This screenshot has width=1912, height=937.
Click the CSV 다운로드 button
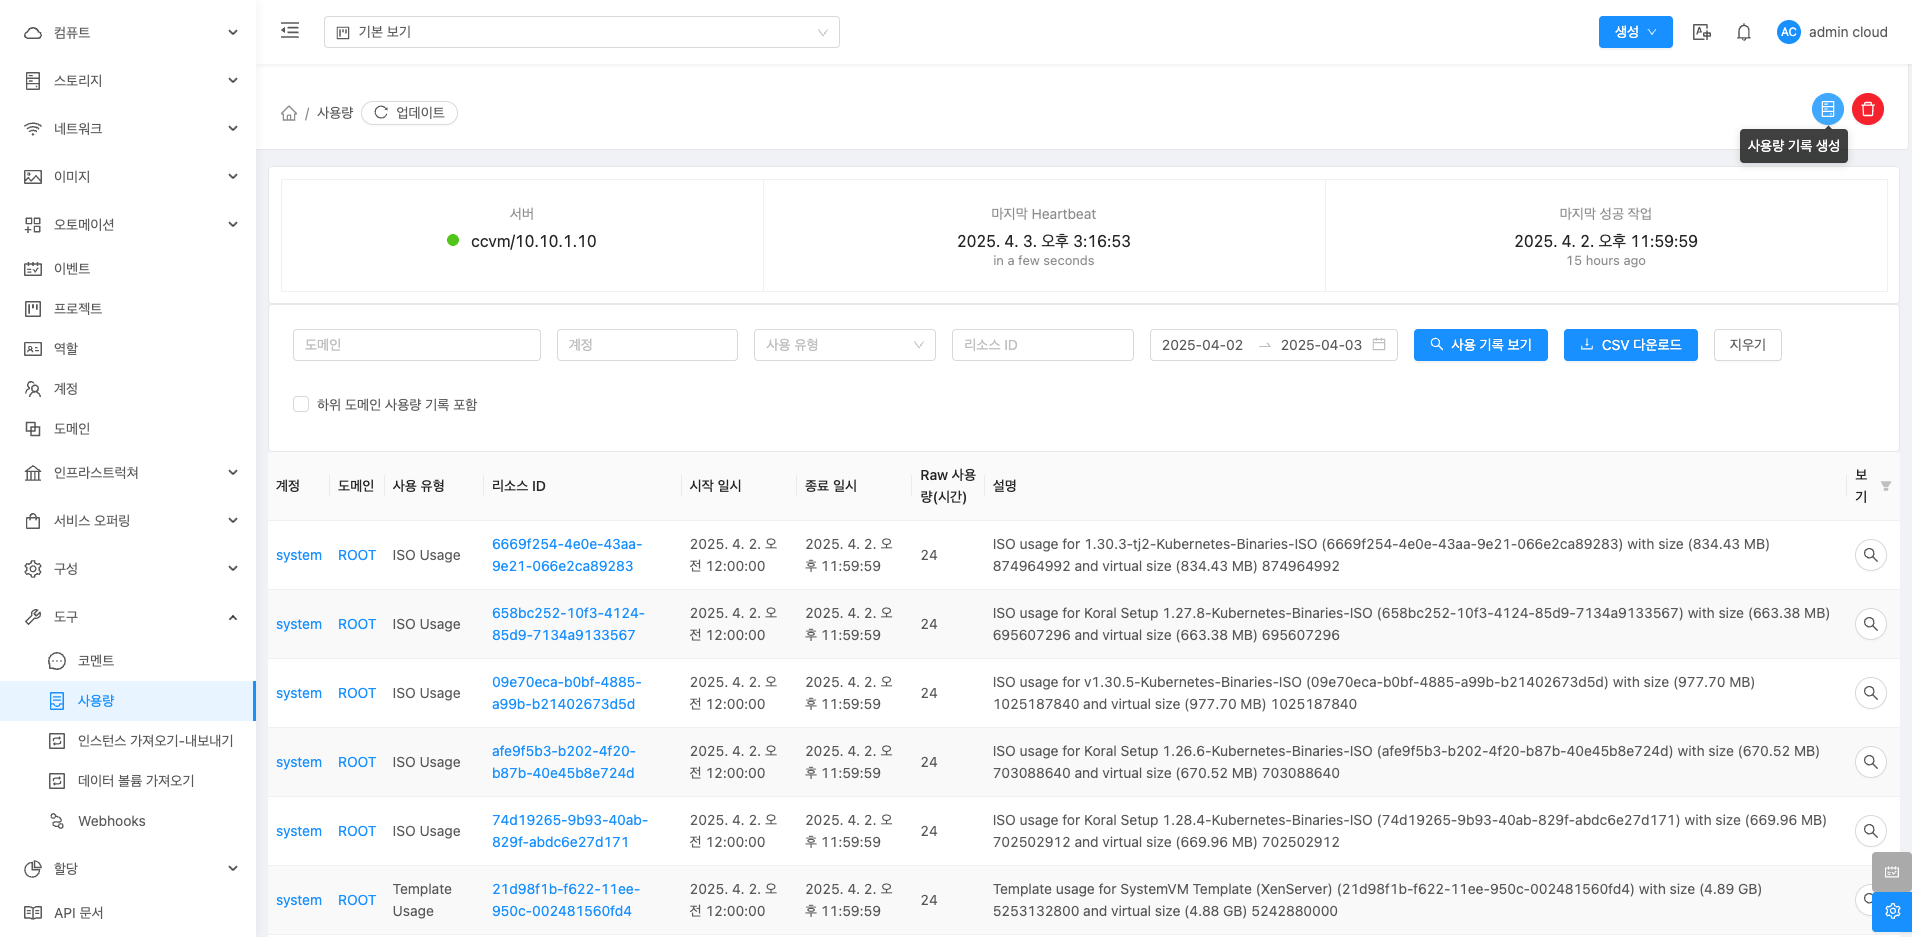point(1630,345)
